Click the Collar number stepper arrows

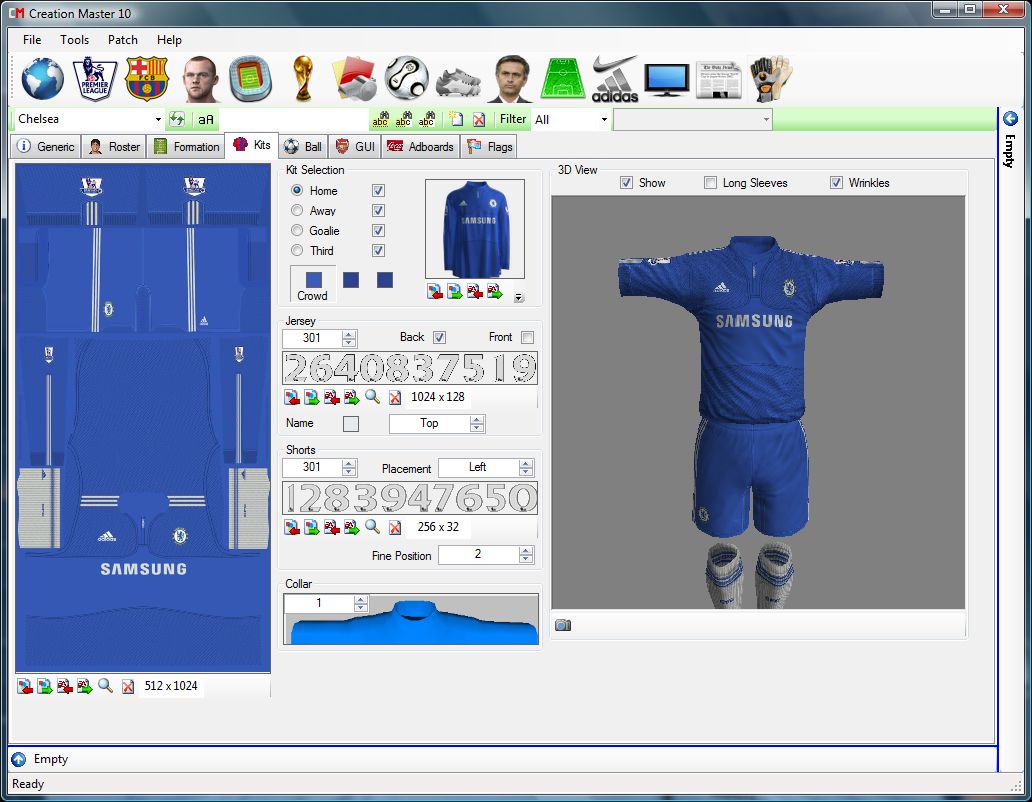[x=360, y=603]
